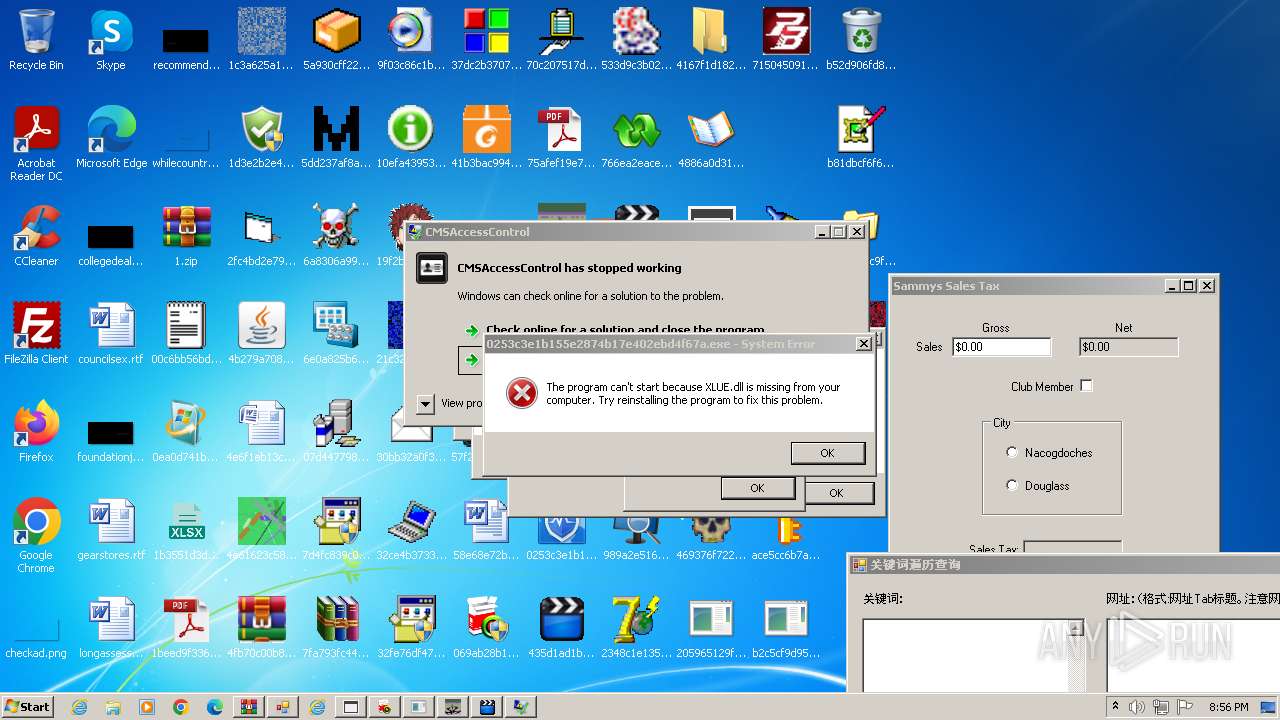Viewport: 1280px width, 720px height.
Task: Click the 8:56 PM clock
Action: tap(1229, 707)
